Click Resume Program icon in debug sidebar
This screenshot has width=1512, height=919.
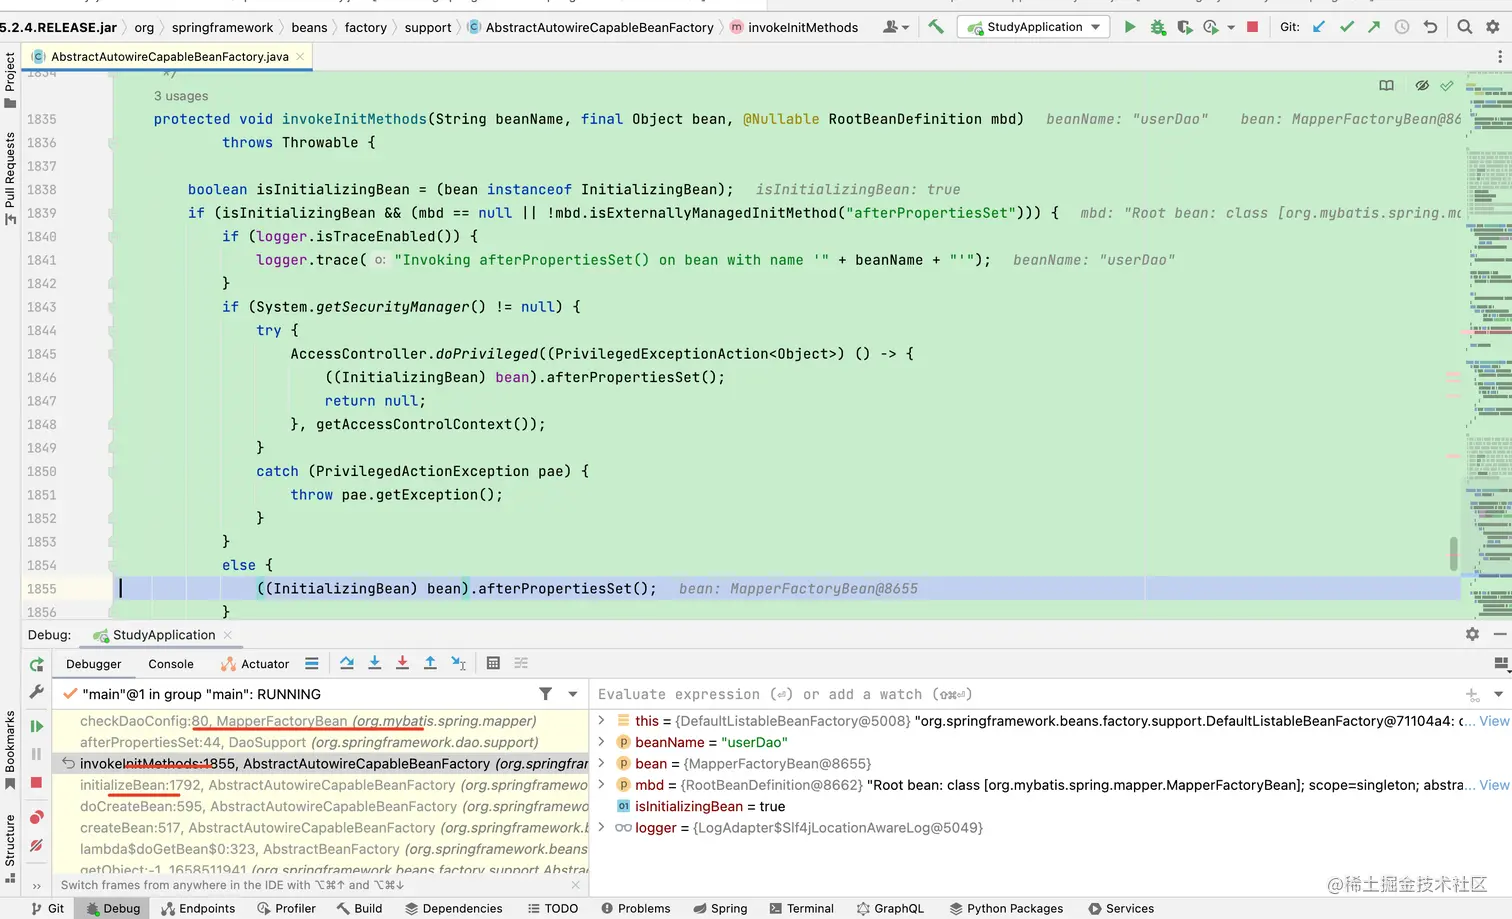pos(37,726)
